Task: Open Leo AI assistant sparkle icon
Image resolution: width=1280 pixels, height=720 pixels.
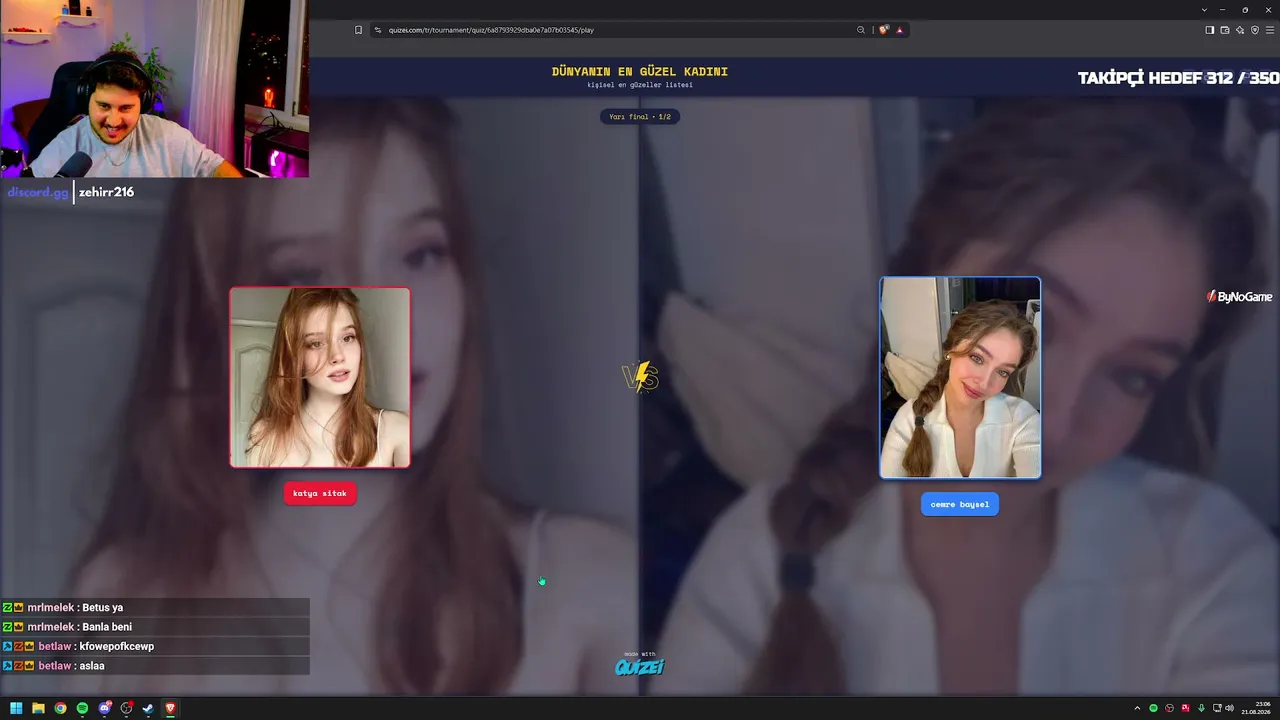Action: click(1240, 30)
